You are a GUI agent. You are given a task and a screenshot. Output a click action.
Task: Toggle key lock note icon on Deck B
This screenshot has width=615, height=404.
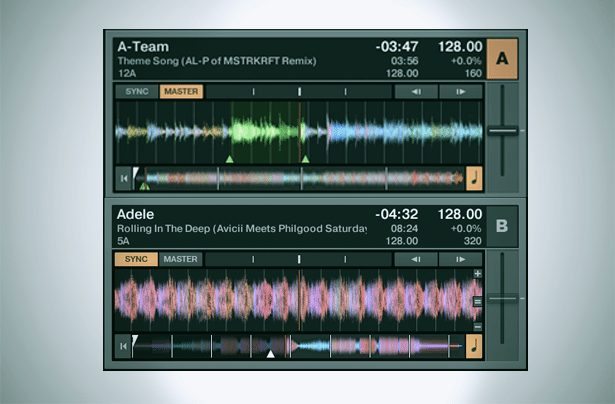coord(474,346)
